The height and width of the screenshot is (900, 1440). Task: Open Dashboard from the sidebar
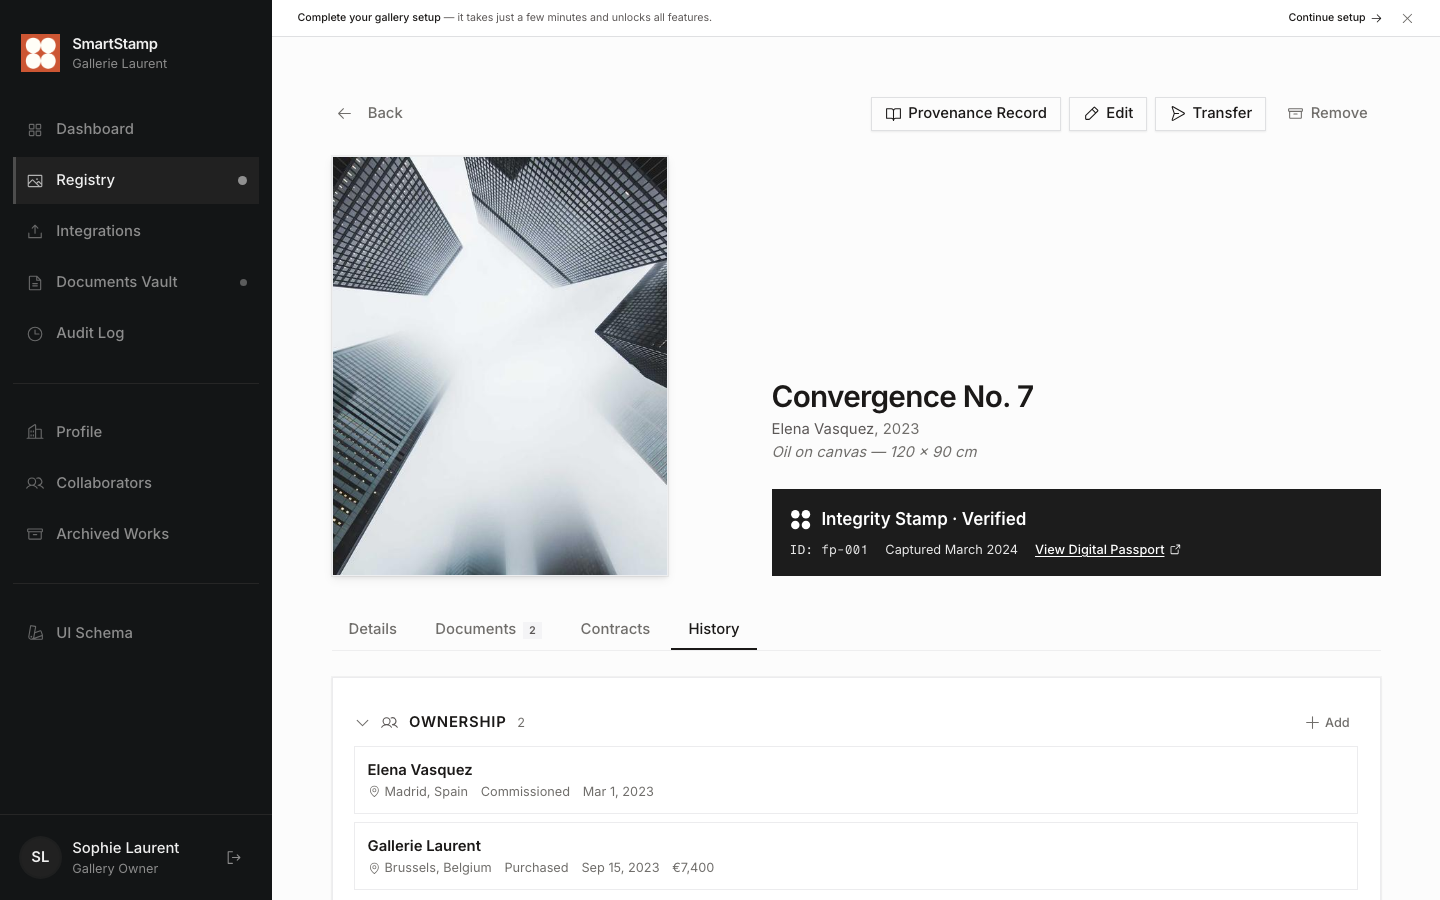click(136, 129)
